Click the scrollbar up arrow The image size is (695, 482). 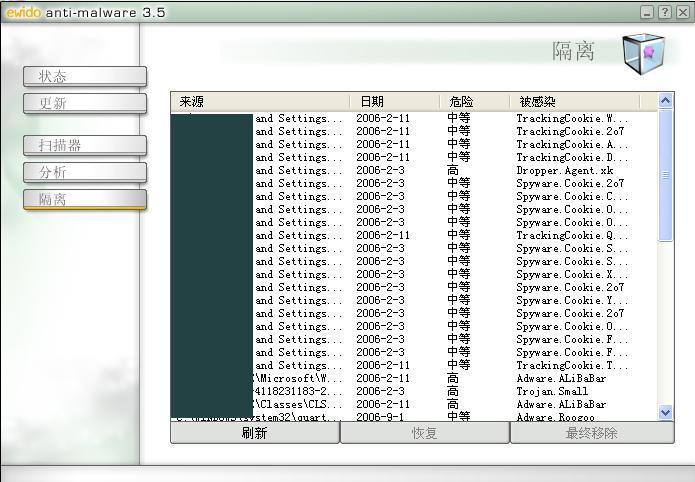pos(665,101)
